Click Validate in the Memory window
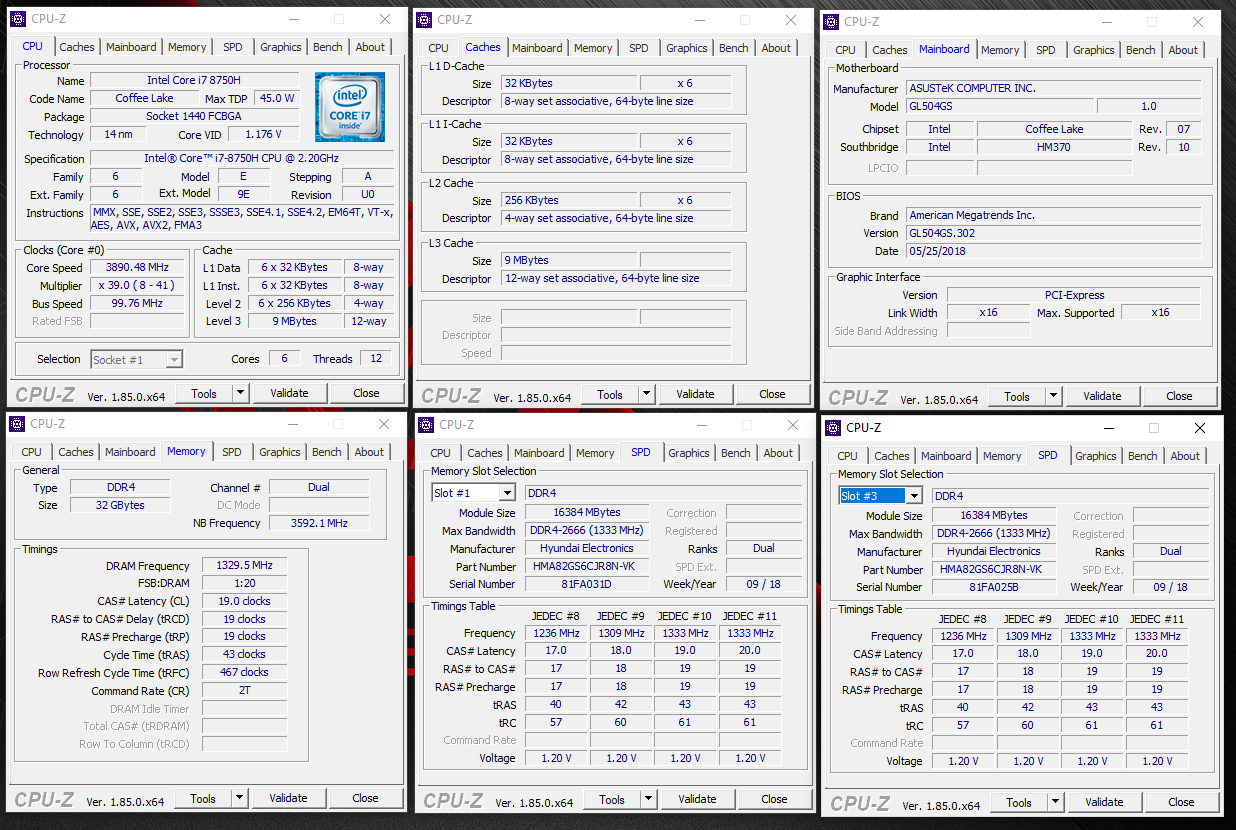1236x830 pixels. point(288,798)
